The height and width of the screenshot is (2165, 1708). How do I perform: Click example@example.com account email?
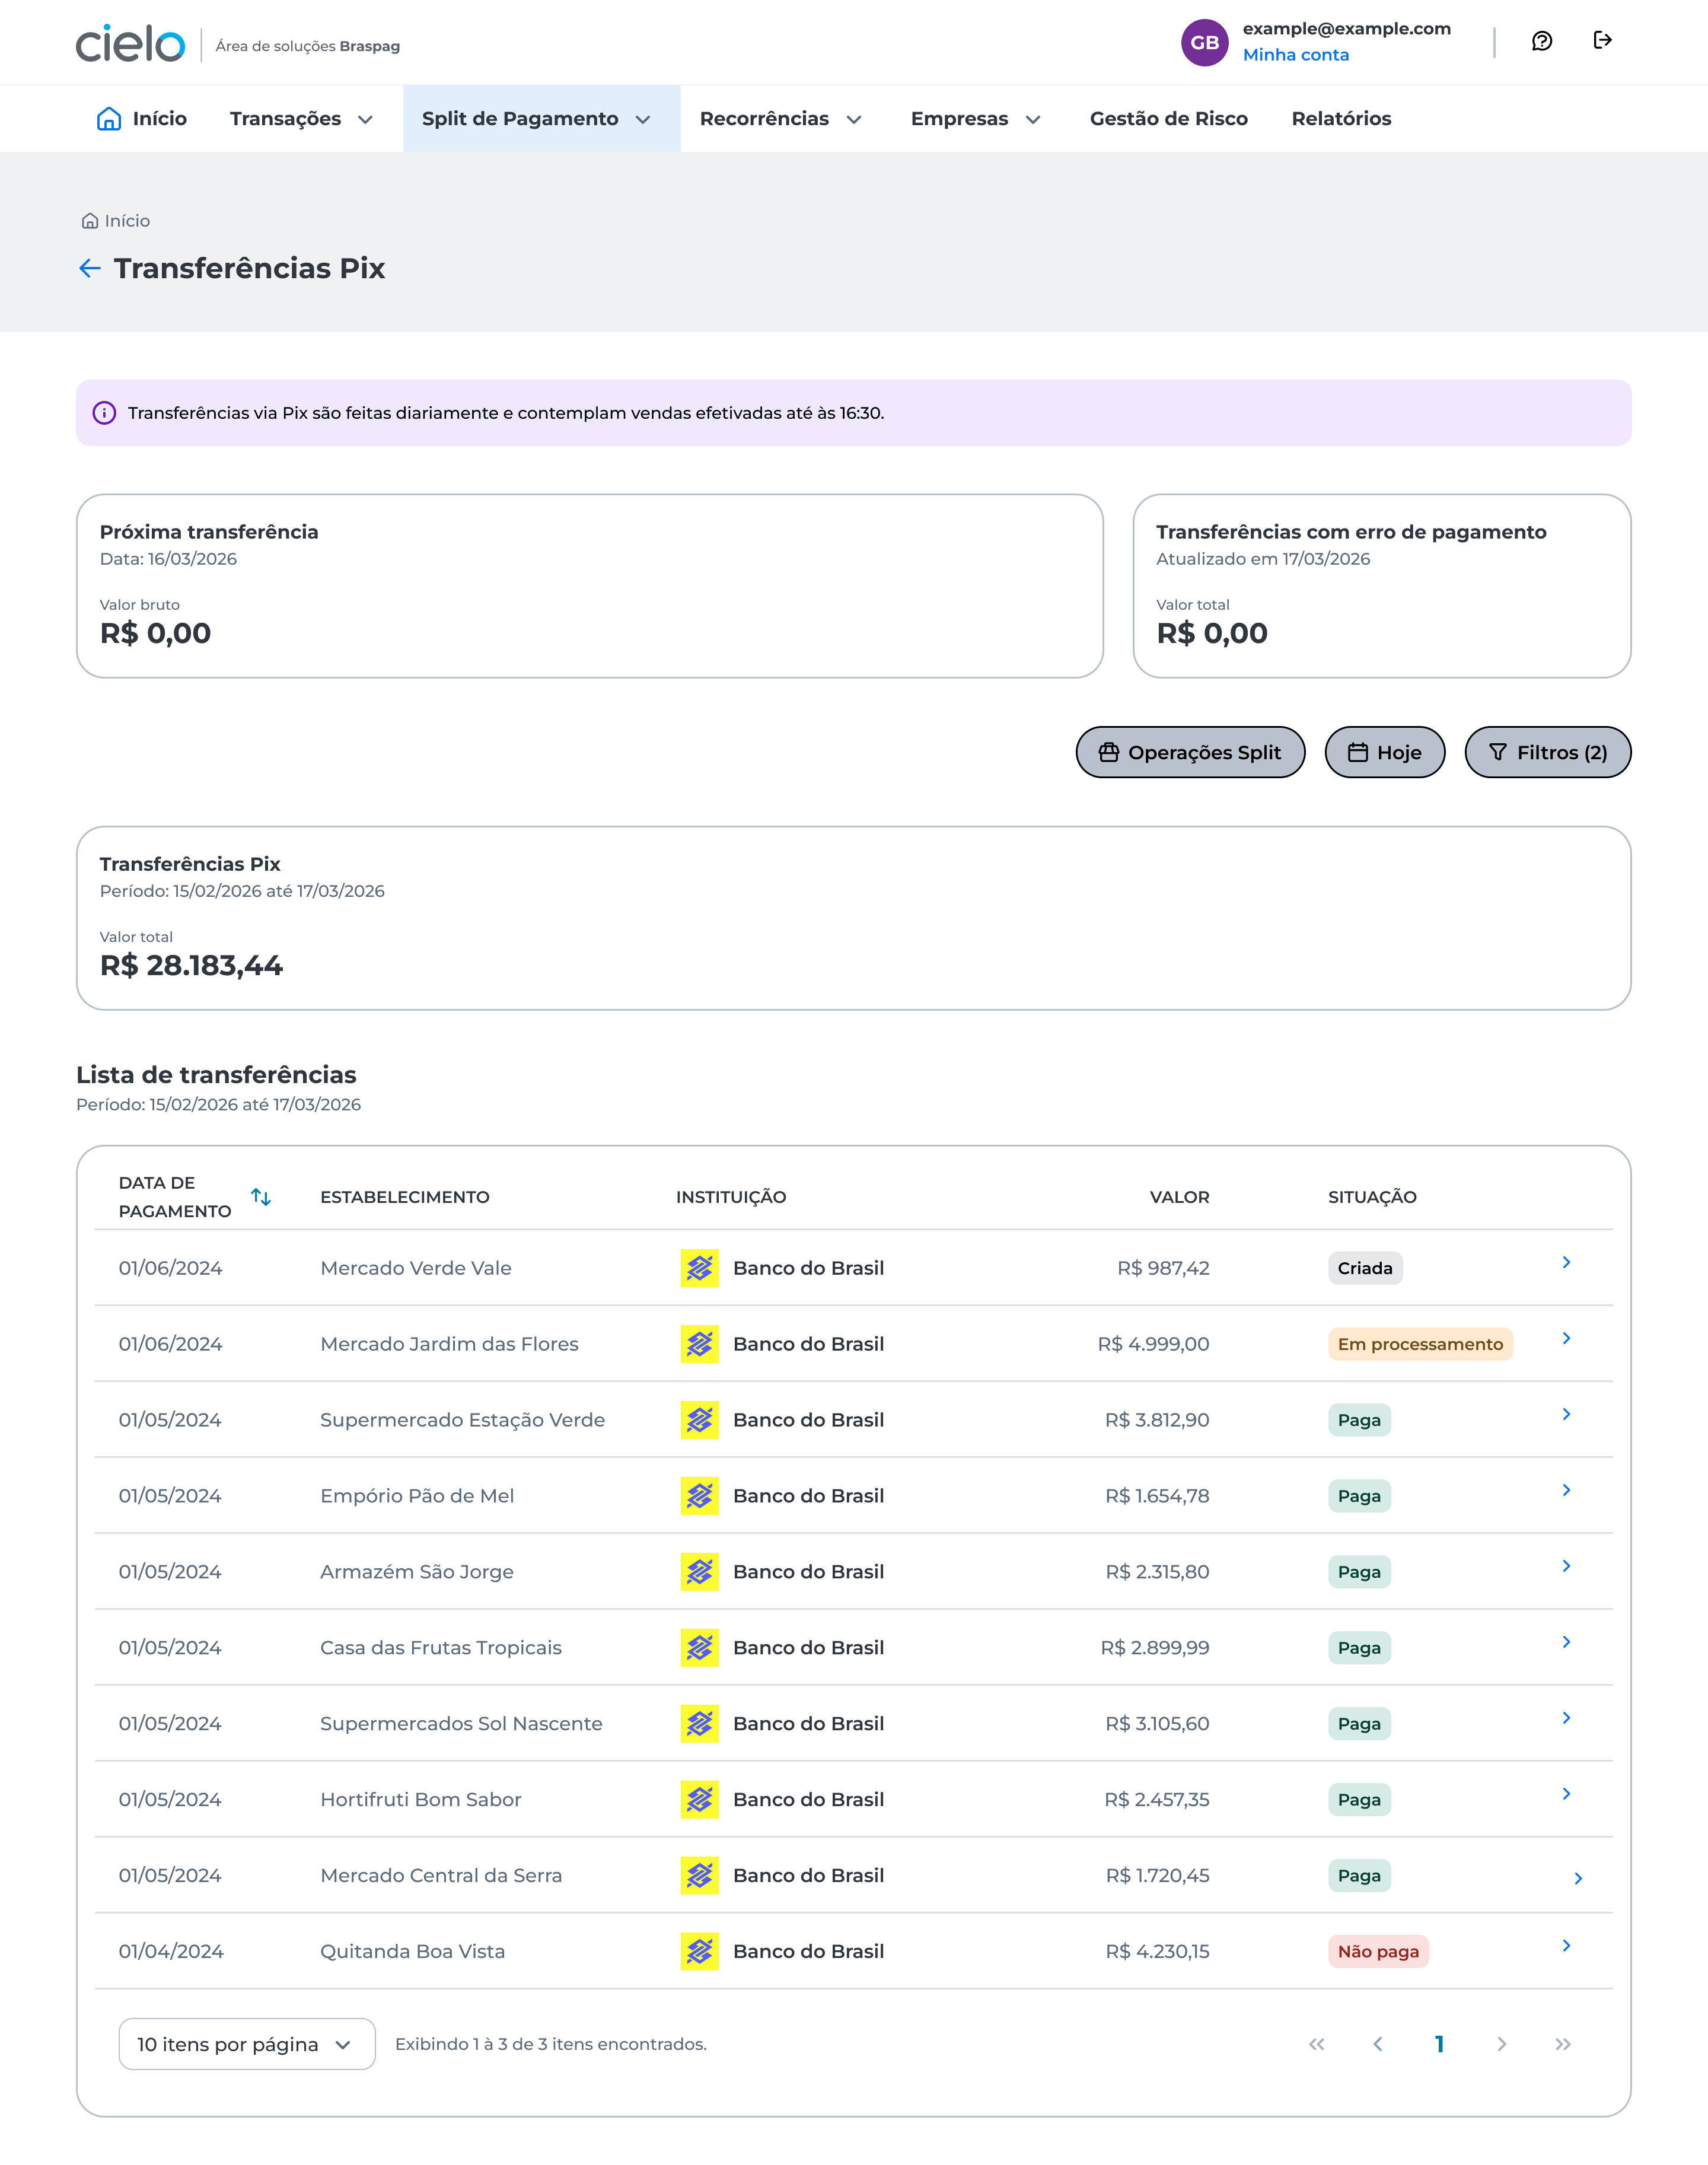[1346, 29]
